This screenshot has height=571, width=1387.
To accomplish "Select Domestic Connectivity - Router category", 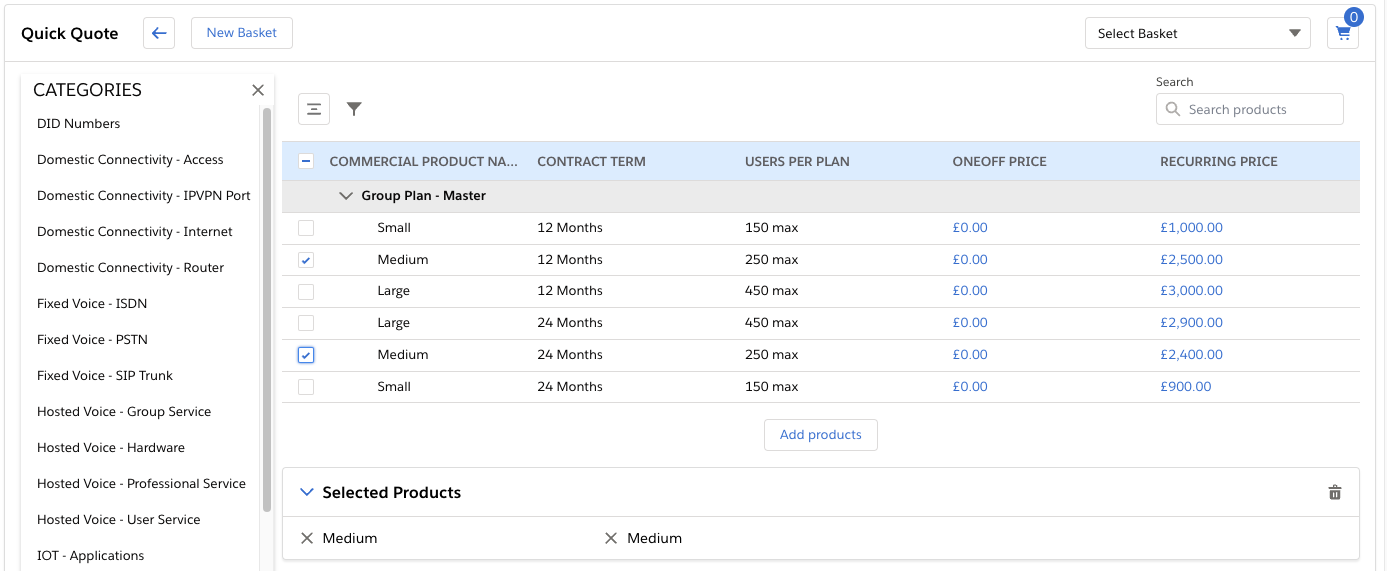I will pyautogui.click(x=131, y=268).
